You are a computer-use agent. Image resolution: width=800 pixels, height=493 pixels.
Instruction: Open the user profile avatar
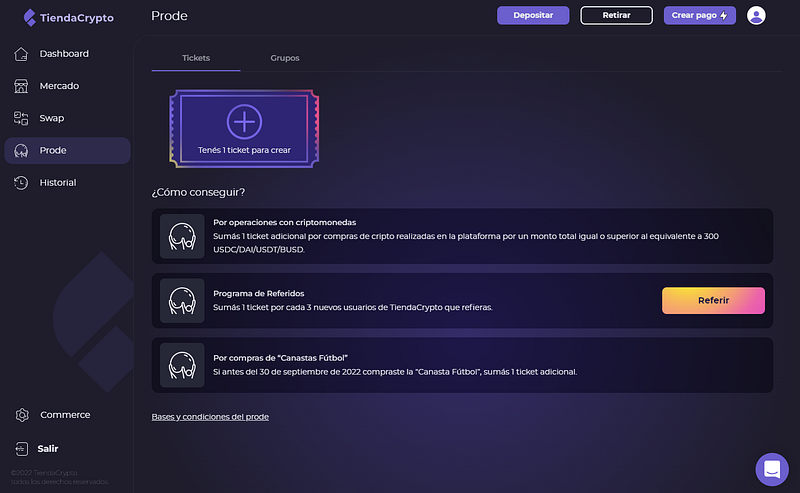pos(756,15)
